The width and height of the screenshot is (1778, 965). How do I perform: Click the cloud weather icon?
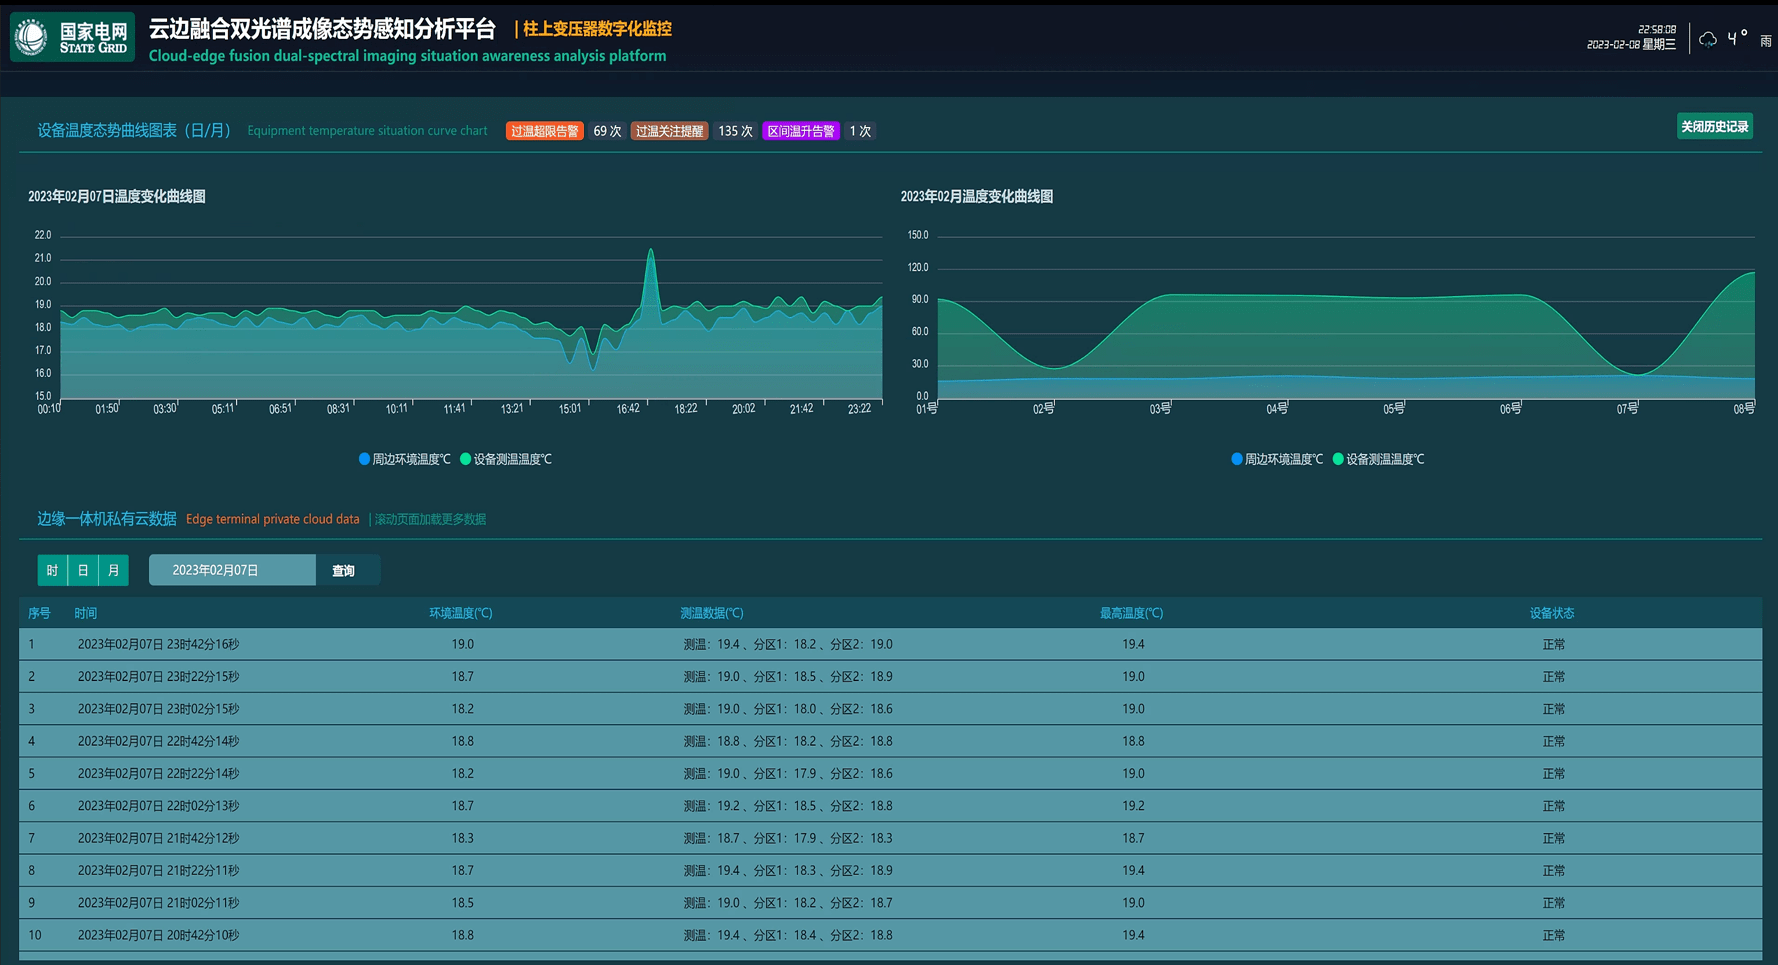[x=1708, y=39]
